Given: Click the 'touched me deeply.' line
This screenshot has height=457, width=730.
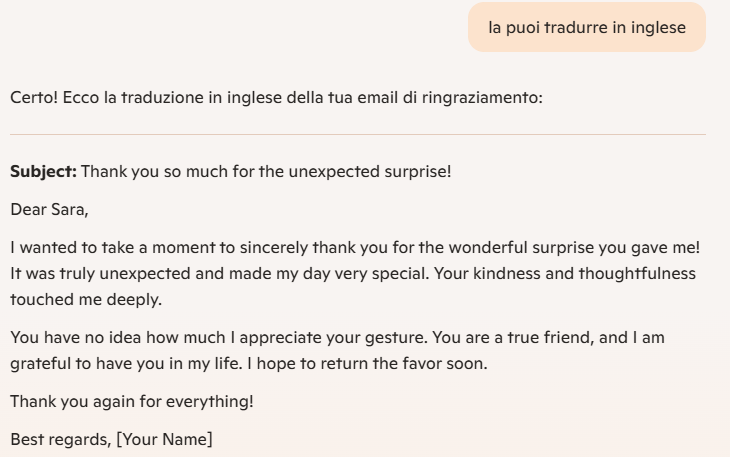Looking at the screenshot, I should click(86, 299).
